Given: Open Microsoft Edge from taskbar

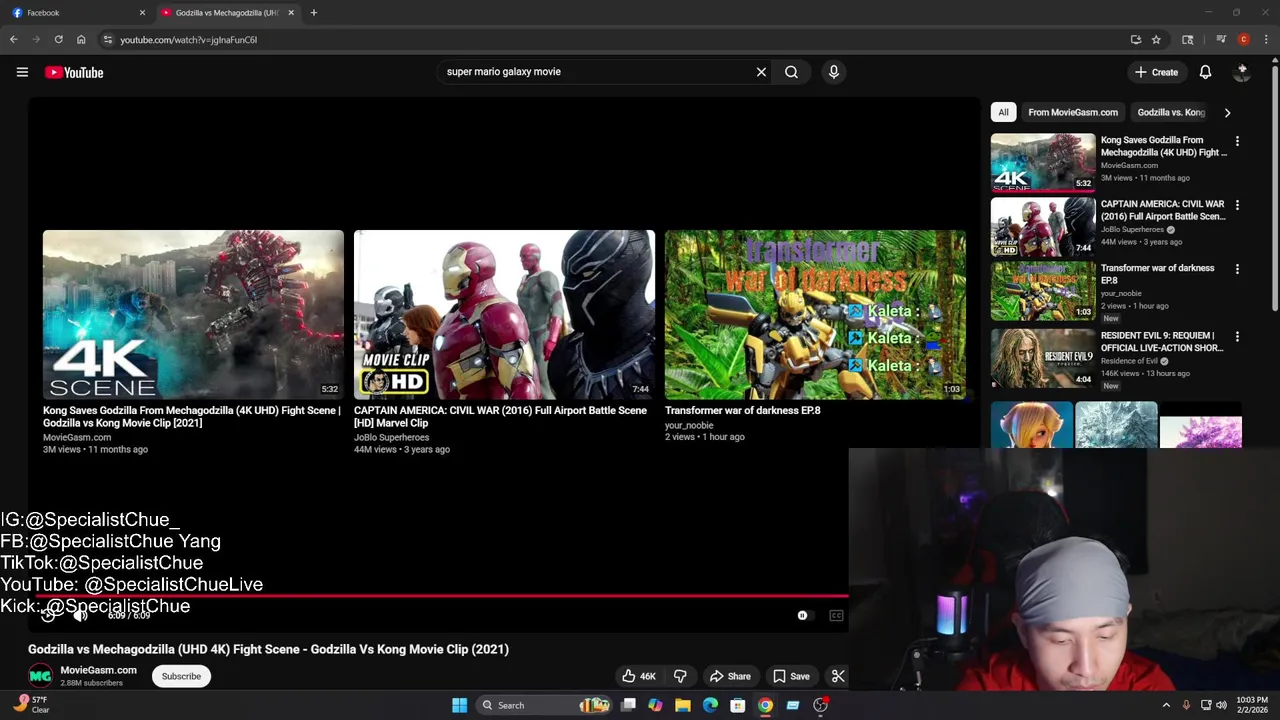Looking at the screenshot, I should click(710, 705).
